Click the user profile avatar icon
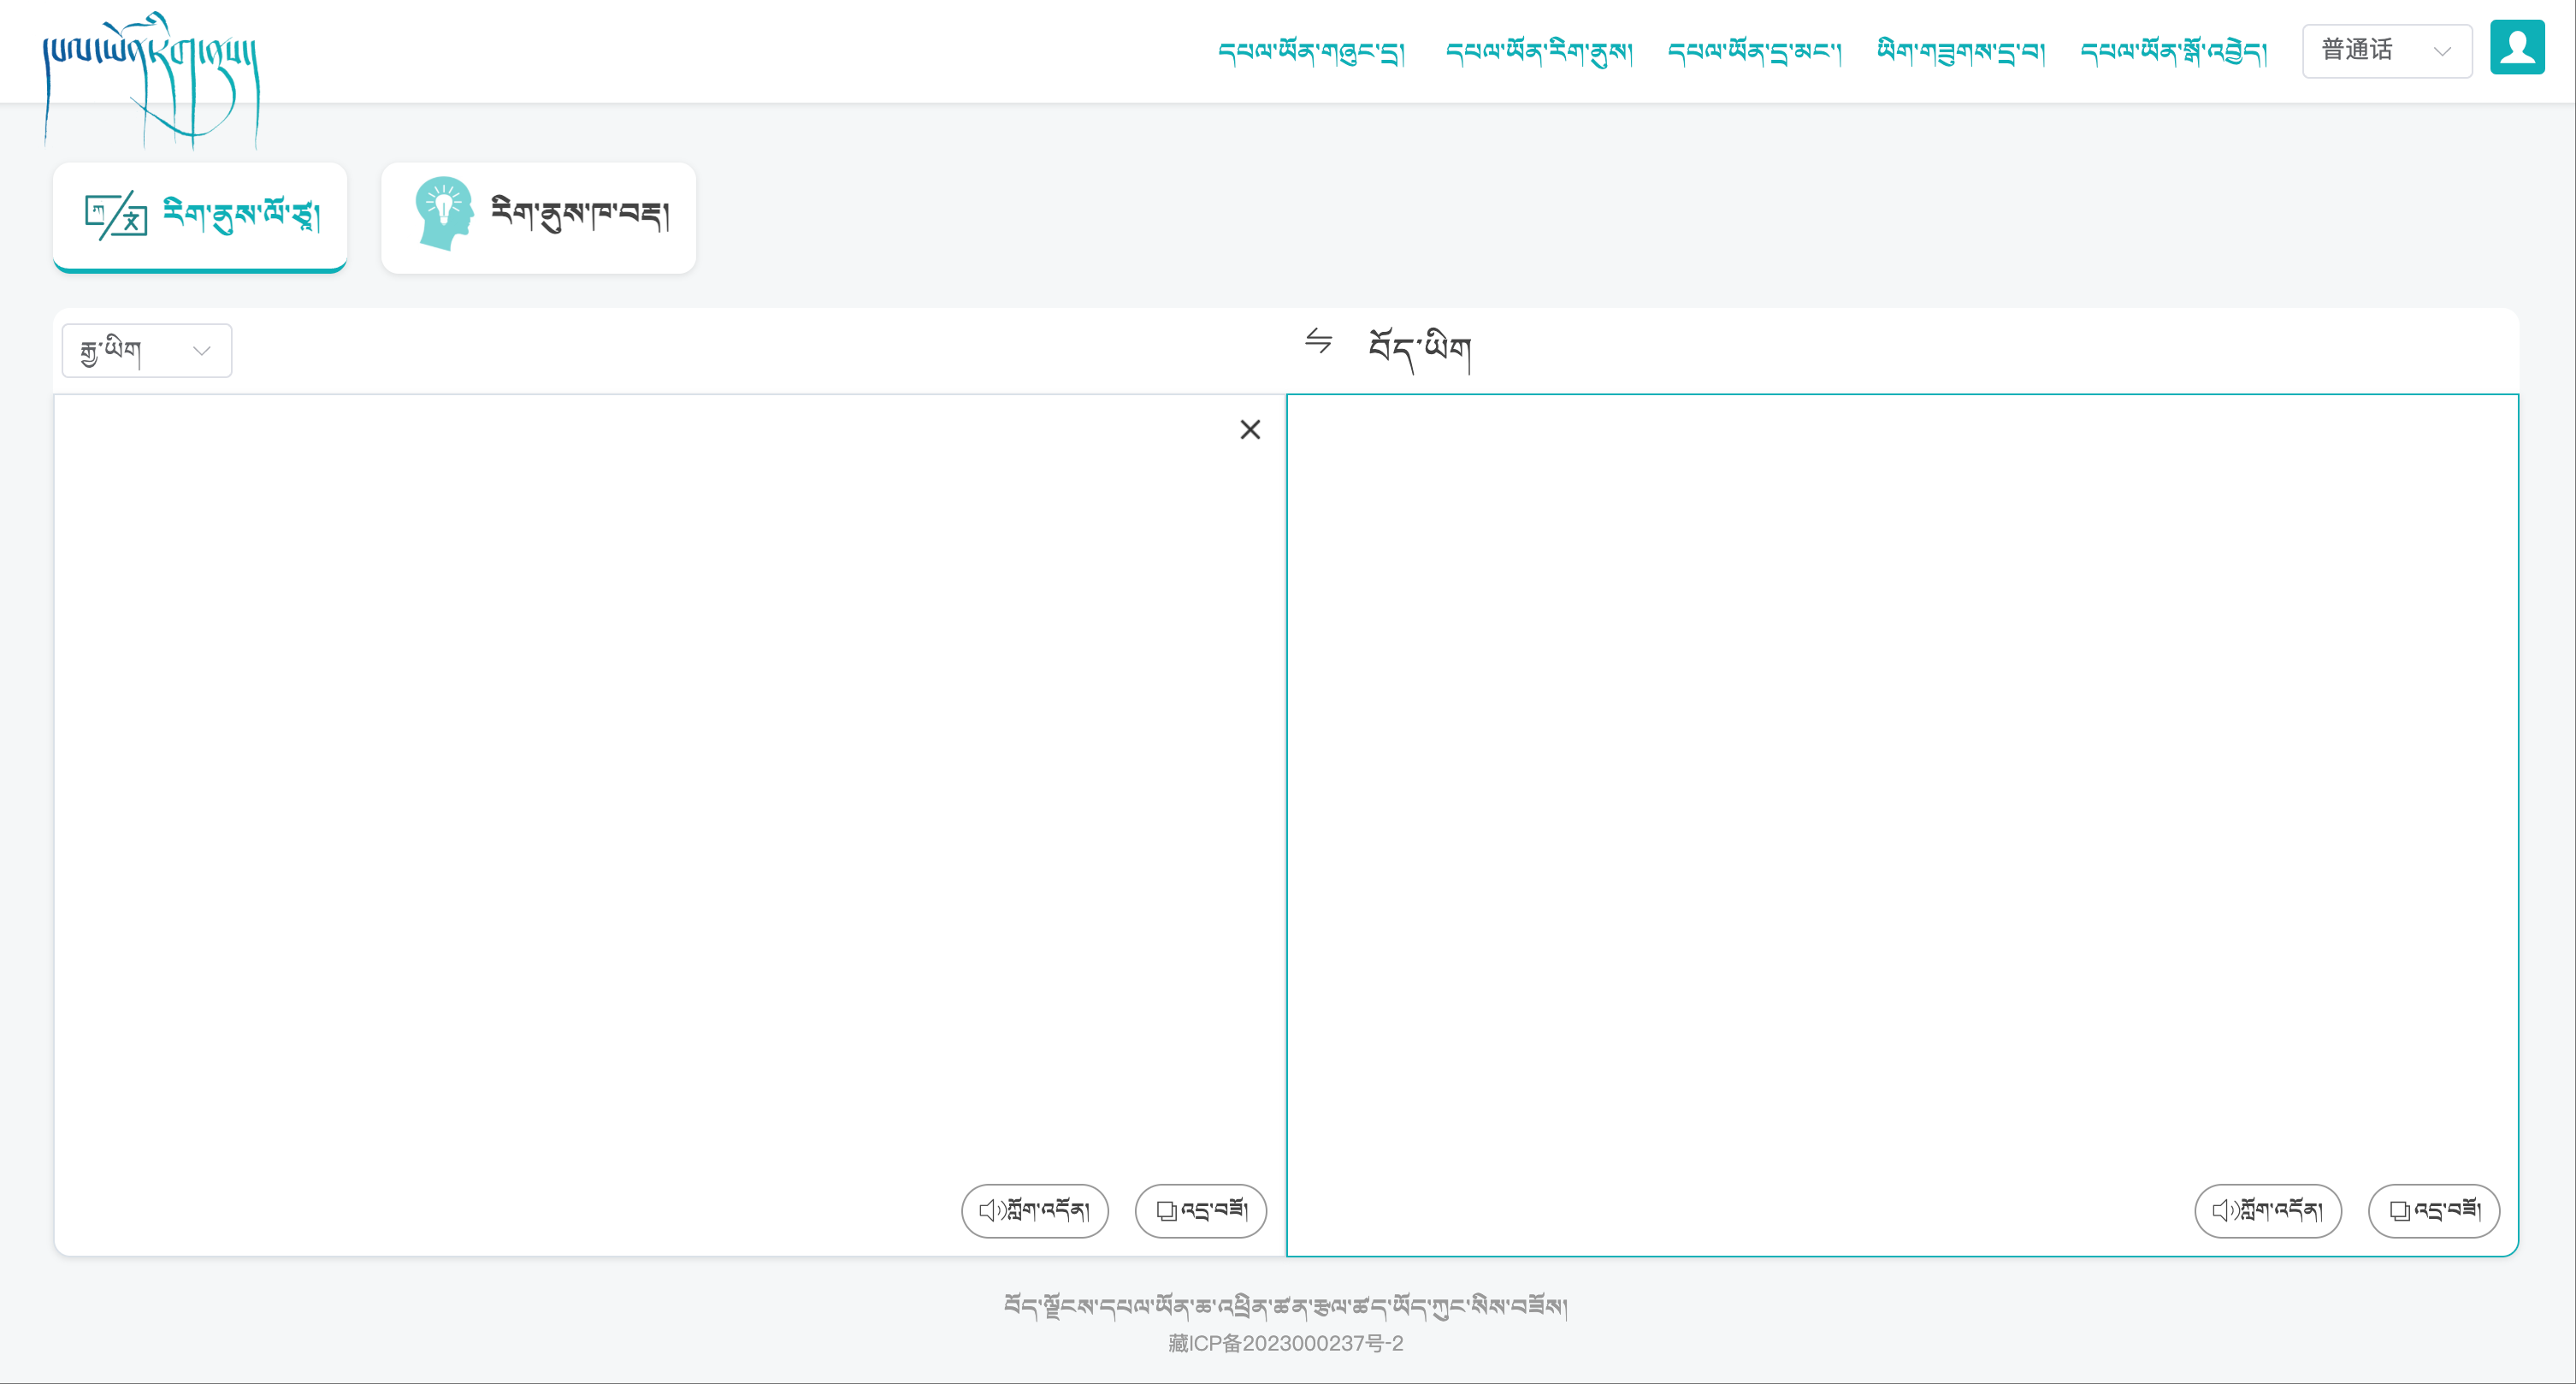The width and height of the screenshot is (2576, 1384). pyautogui.click(x=2516, y=47)
